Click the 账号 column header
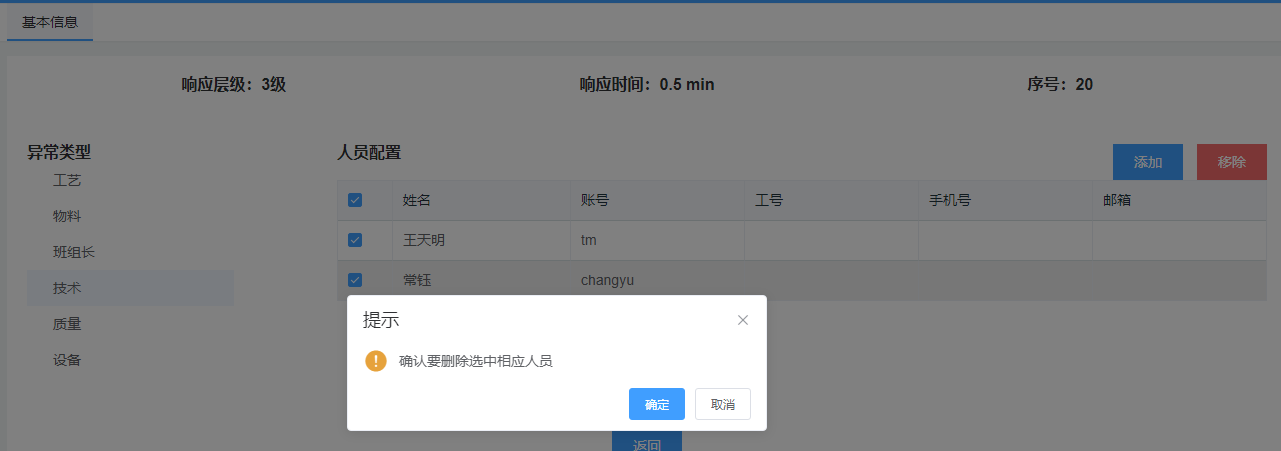Image resolution: width=1281 pixels, height=451 pixels. pyautogui.click(x=595, y=200)
